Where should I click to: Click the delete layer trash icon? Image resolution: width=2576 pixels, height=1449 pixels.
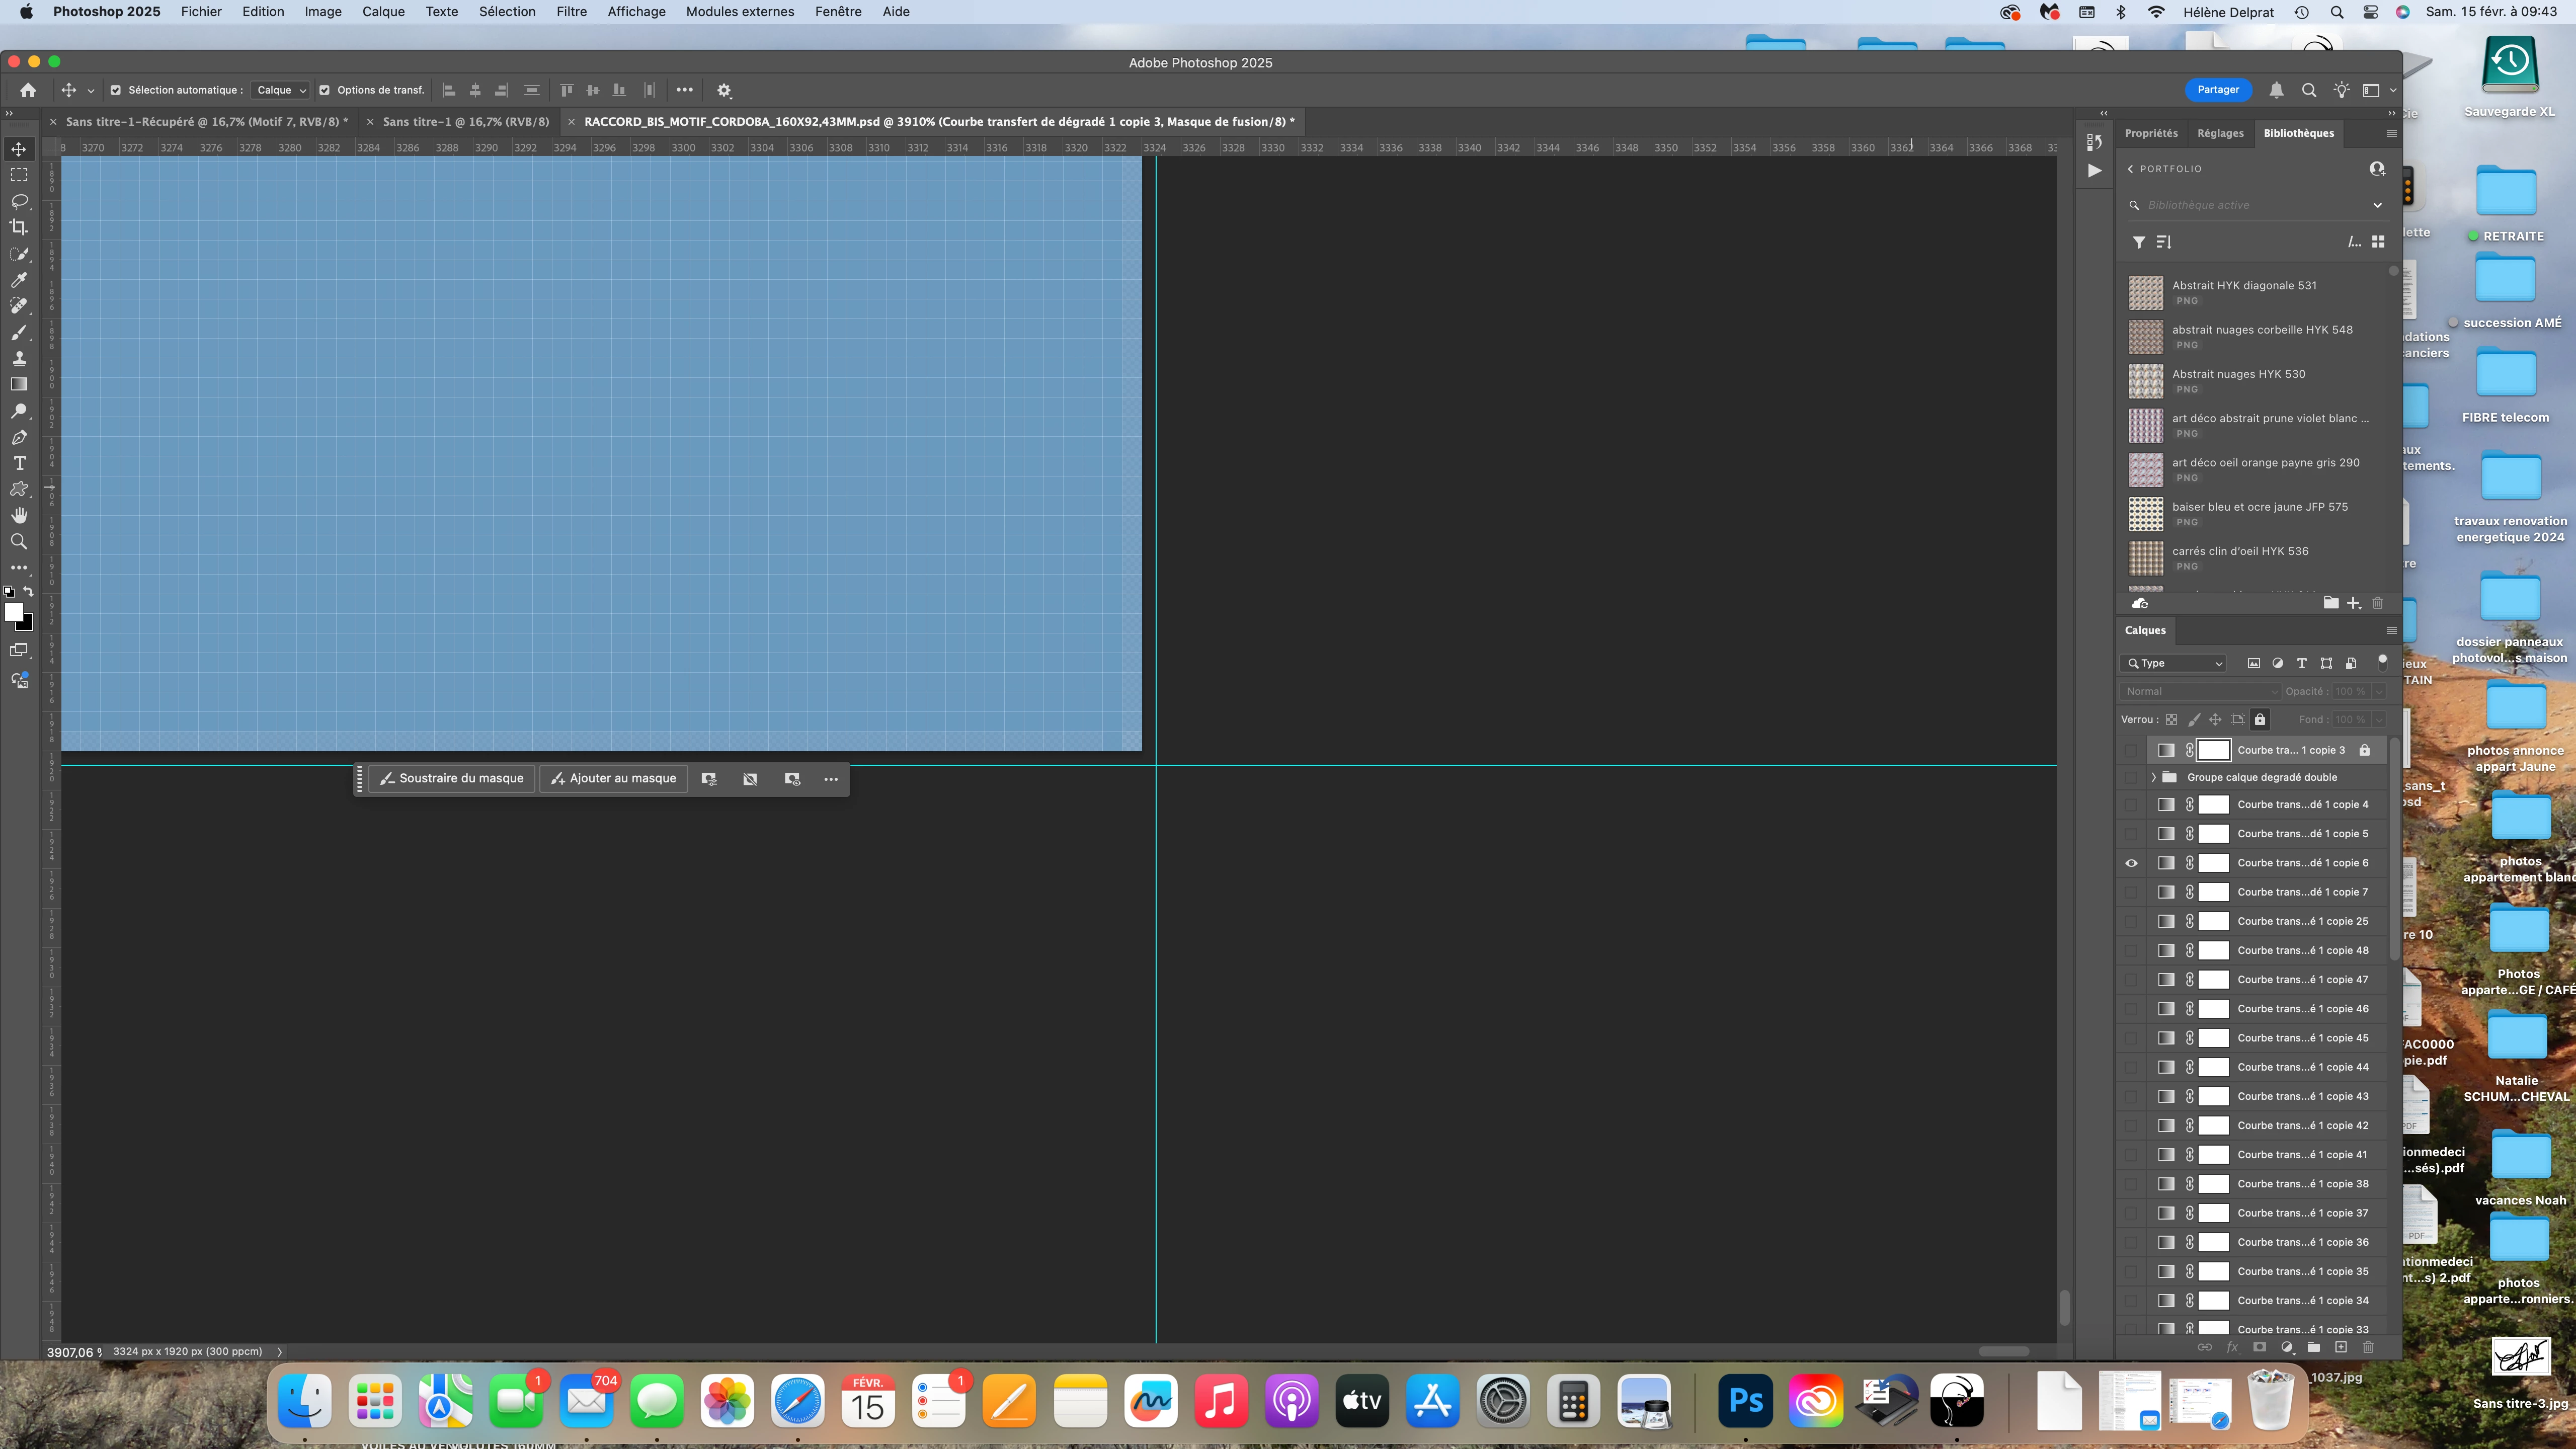(x=2367, y=1347)
